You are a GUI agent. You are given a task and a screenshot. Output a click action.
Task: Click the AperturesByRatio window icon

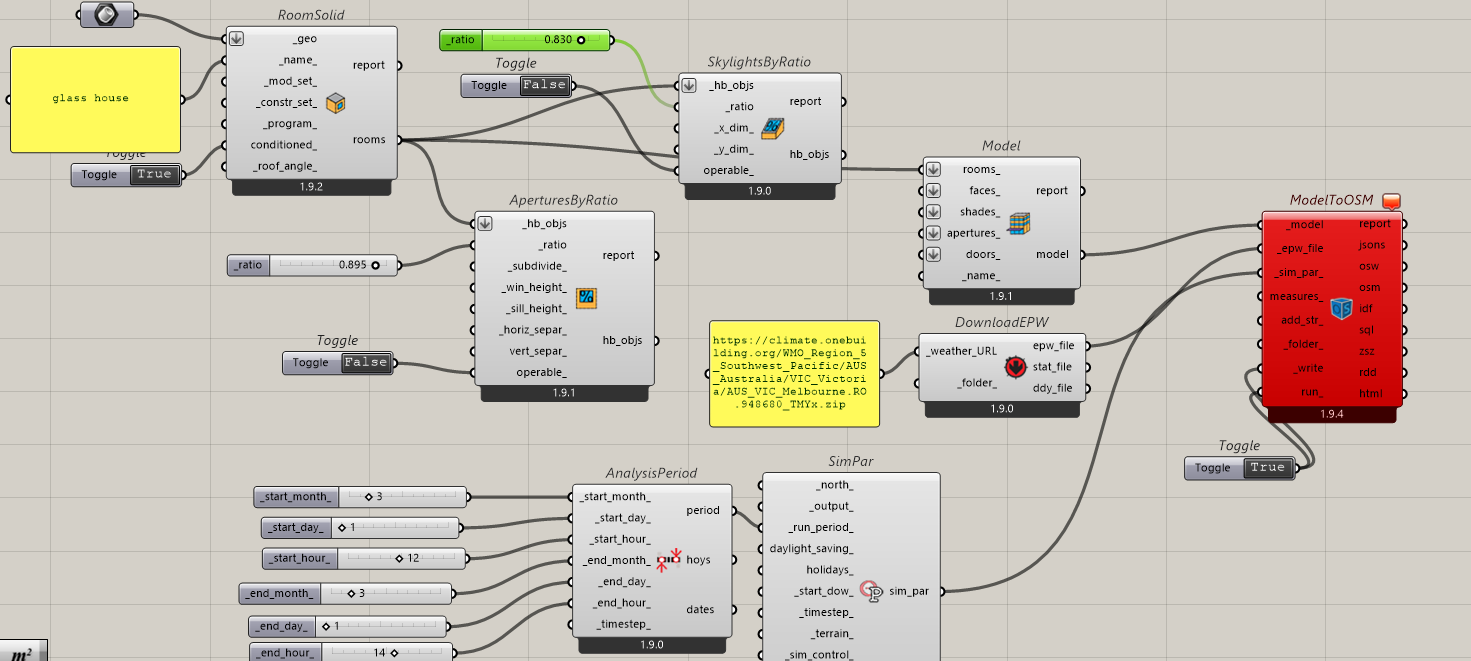coord(587,296)
